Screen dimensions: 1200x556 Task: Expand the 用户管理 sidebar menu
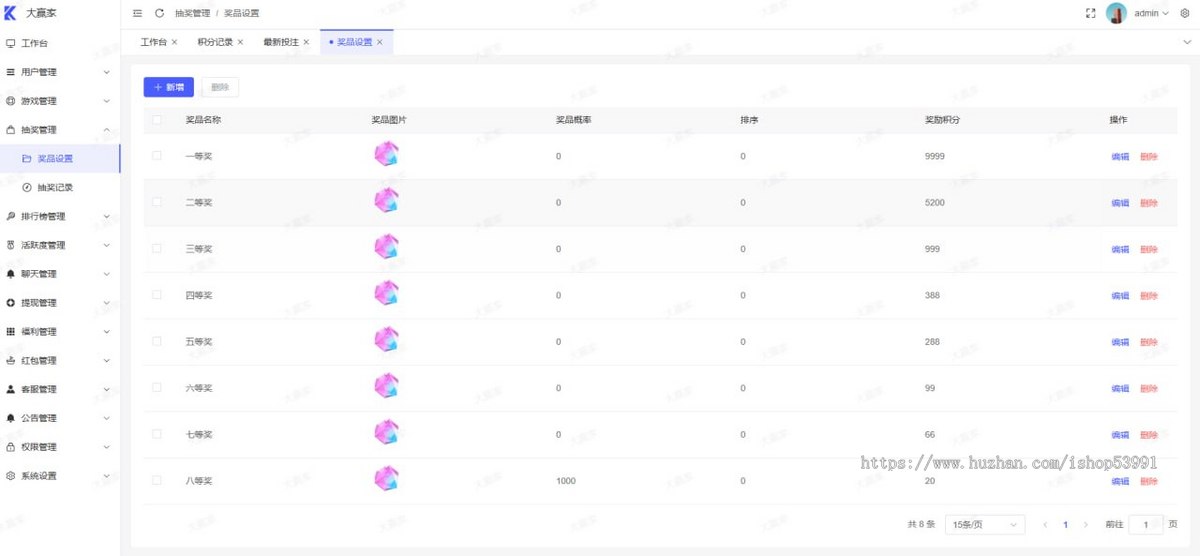tap(60, 72)
